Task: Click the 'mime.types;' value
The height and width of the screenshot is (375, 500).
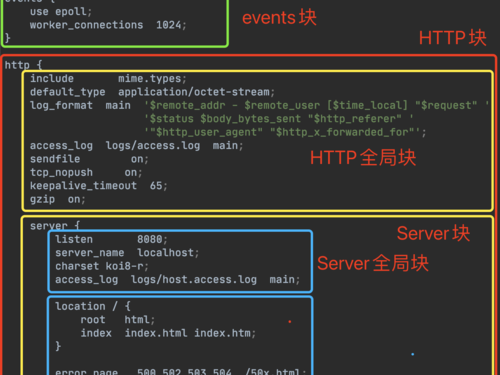Action: (152, 79)
